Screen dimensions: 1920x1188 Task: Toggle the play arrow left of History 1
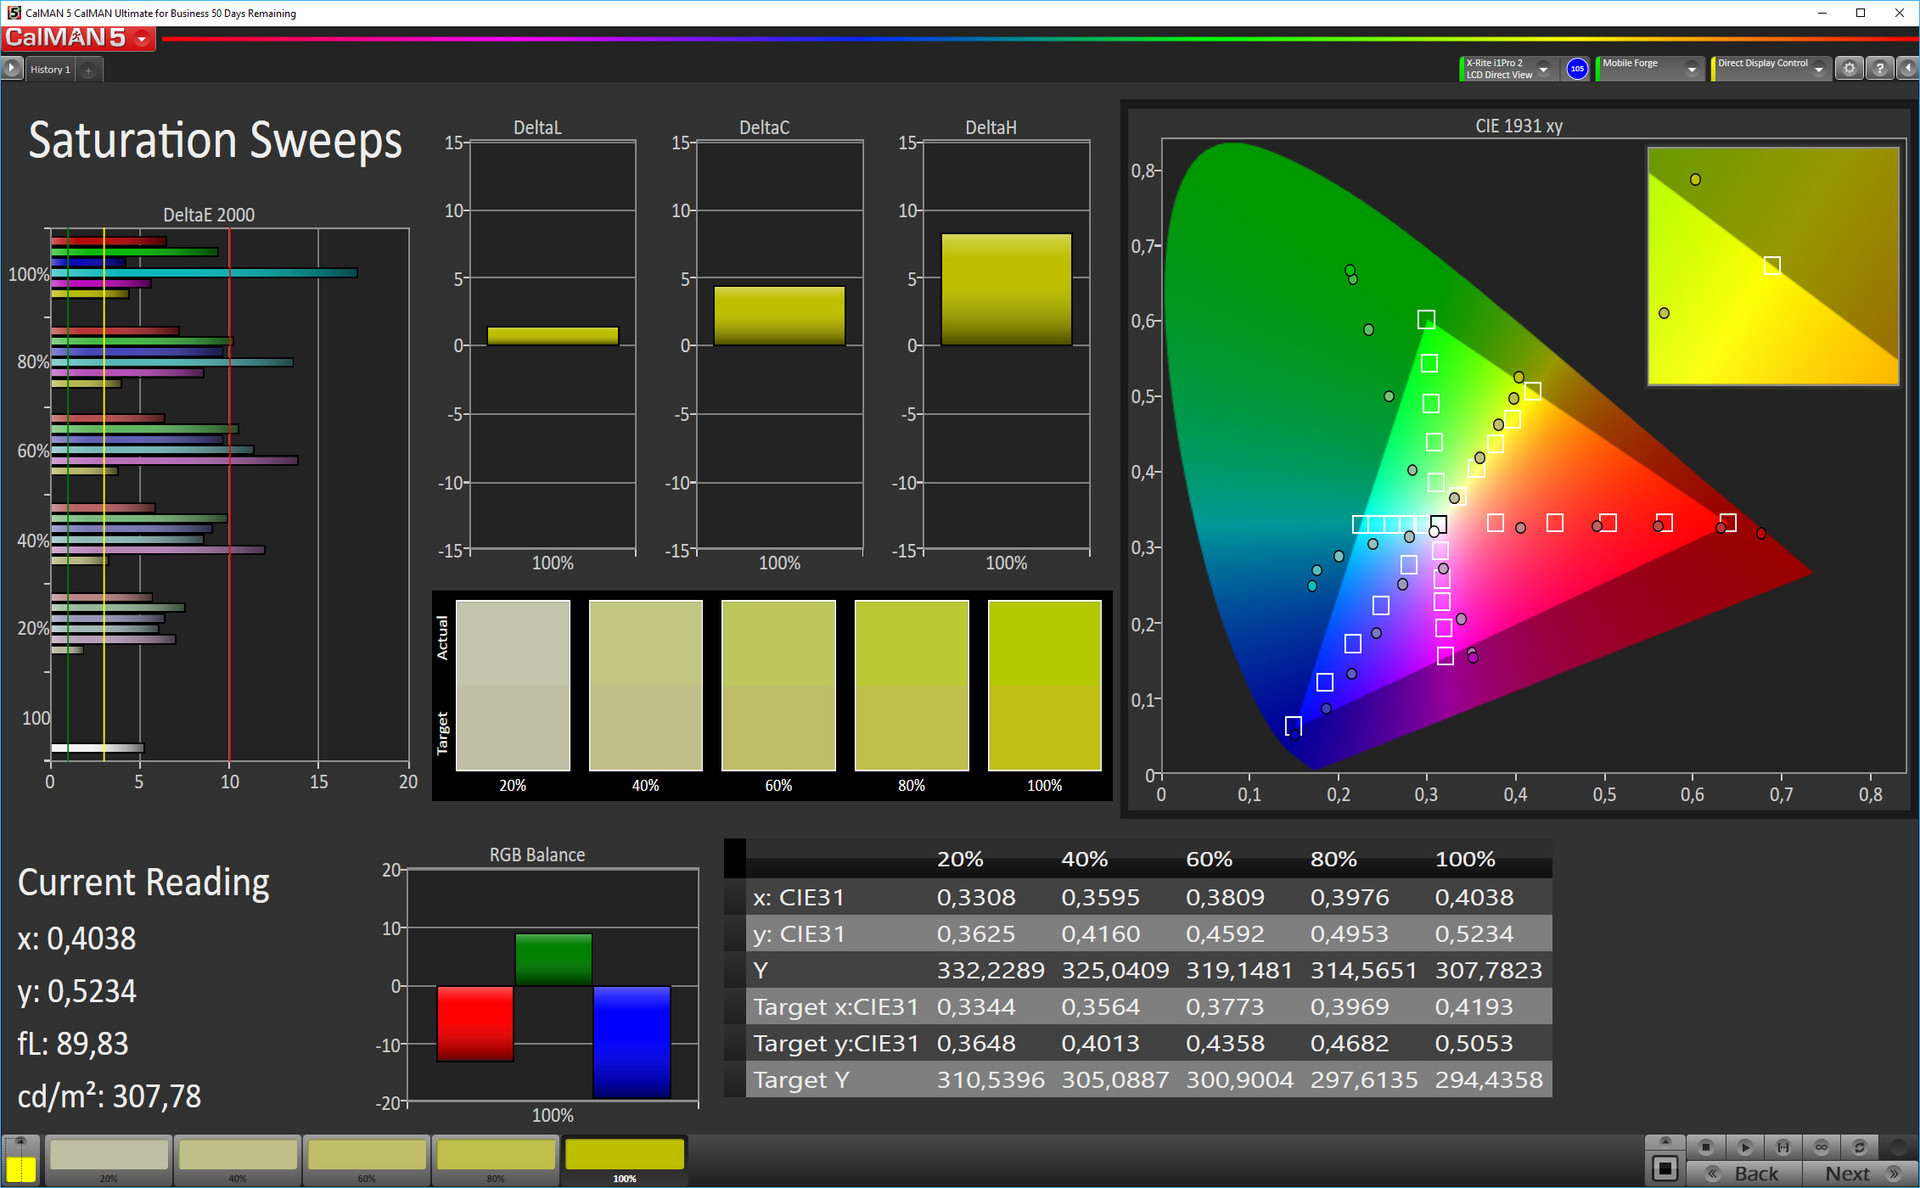(x=12, y=69)
